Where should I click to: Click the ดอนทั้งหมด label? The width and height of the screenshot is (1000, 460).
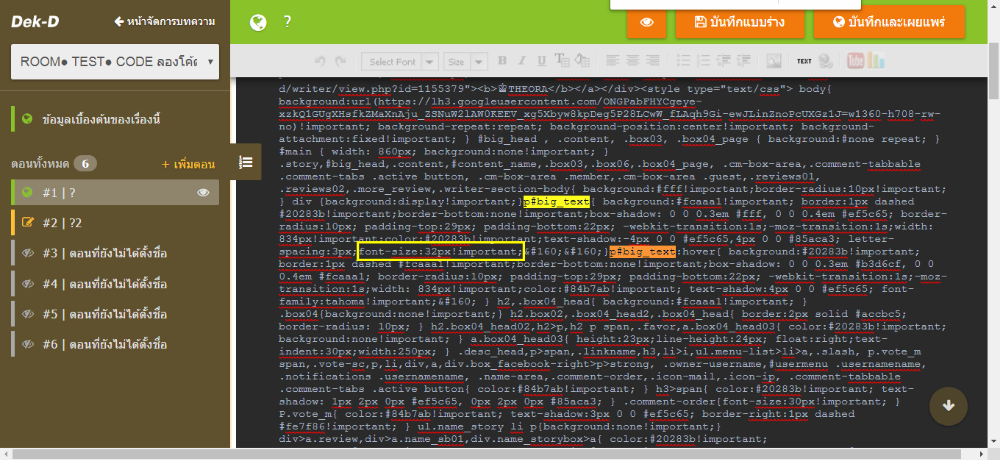tap(40, 165)
